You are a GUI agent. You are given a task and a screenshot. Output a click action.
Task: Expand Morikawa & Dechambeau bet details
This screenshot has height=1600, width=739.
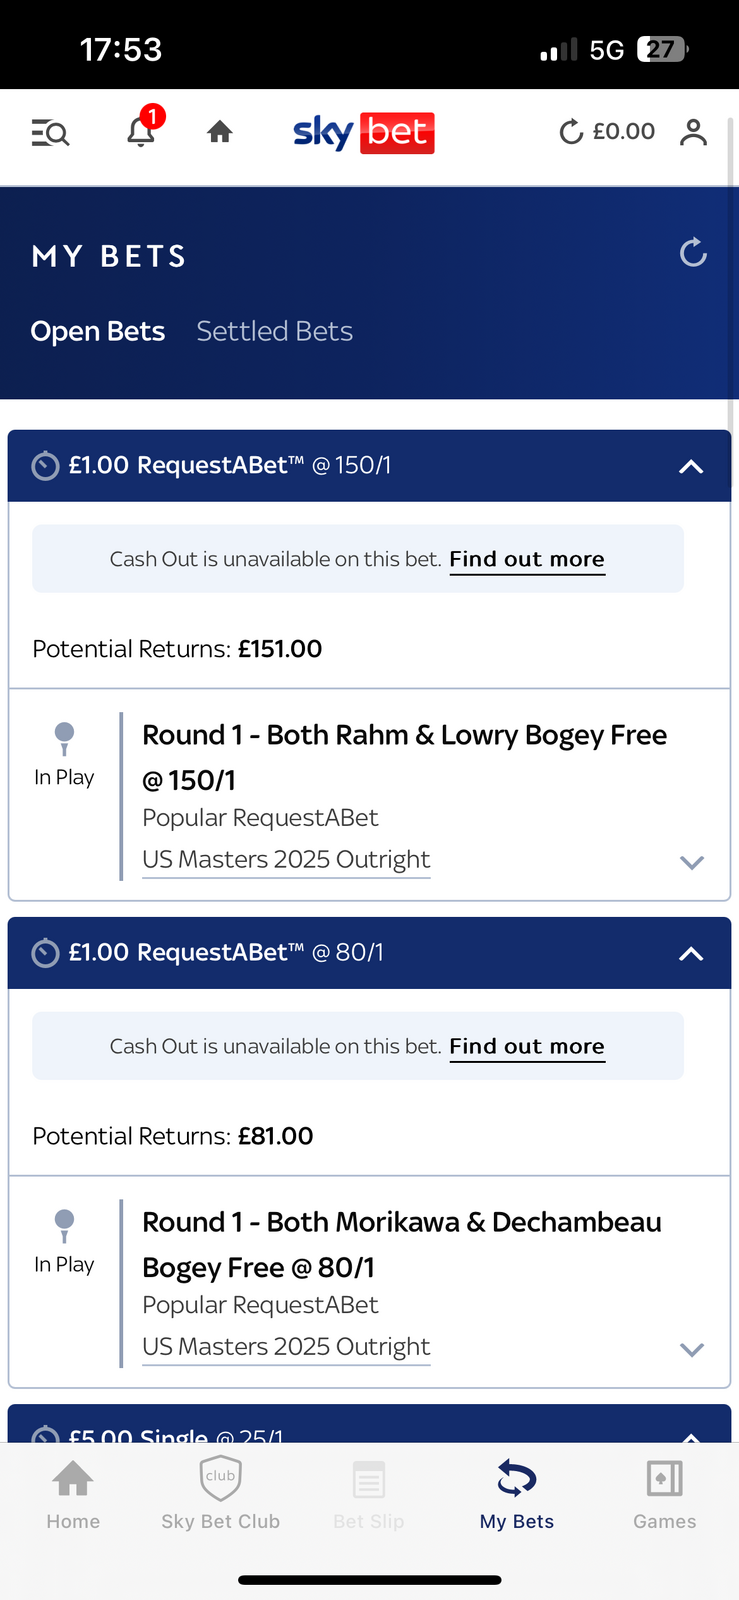[x=692, y=1349]
